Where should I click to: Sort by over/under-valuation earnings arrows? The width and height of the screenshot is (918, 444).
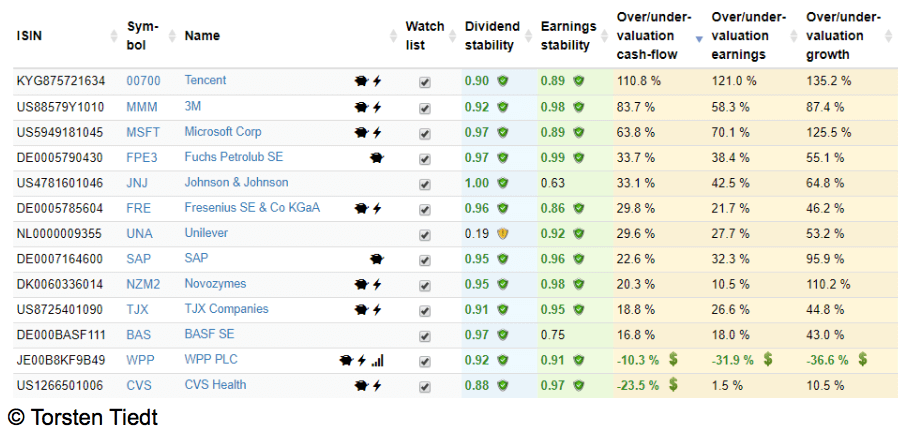(x=793, y=36)
